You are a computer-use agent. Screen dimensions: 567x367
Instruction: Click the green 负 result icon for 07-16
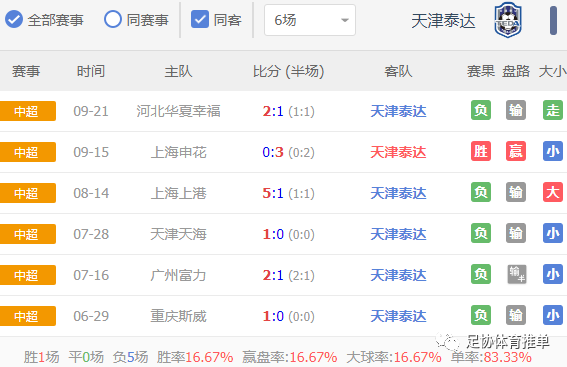pos(481,274)
